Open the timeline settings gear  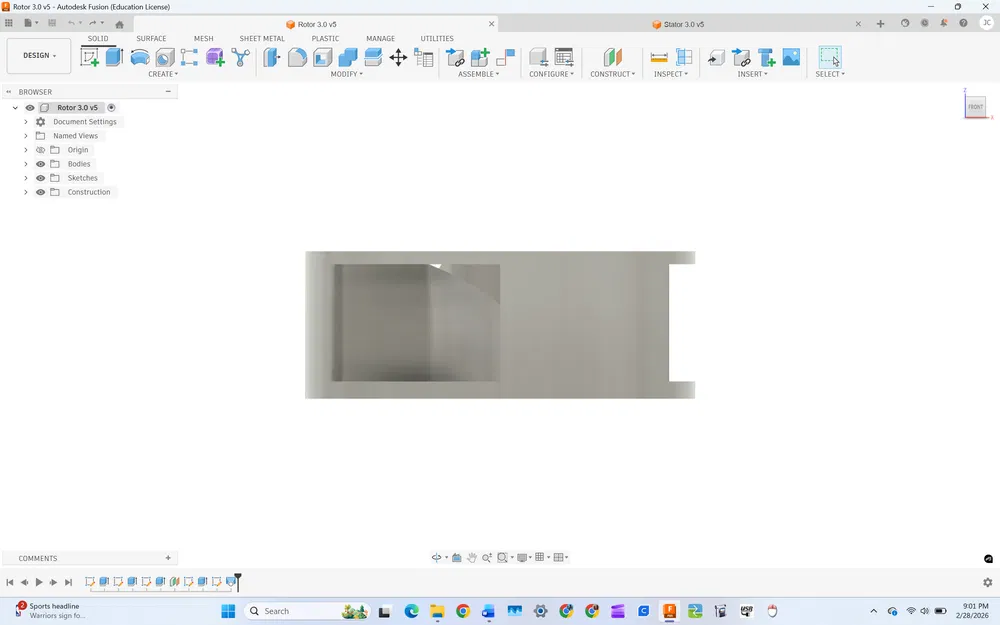coord(987,582)
